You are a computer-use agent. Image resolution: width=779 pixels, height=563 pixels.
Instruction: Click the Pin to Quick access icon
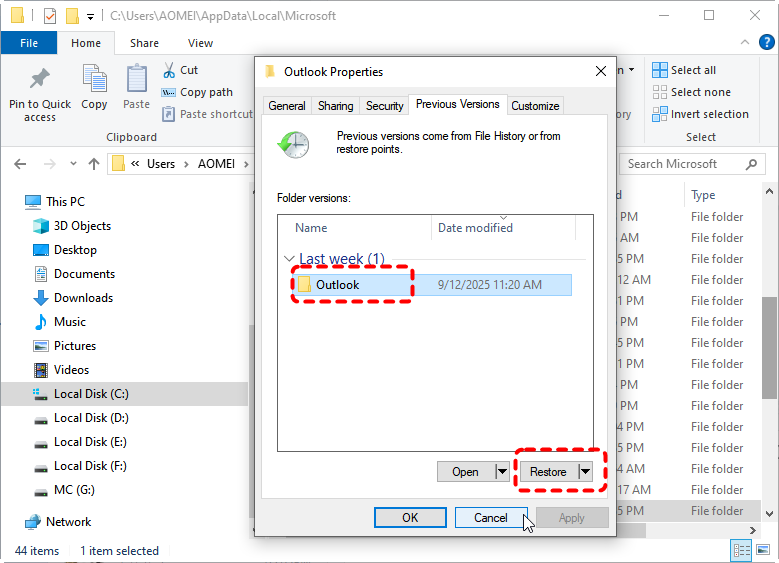pyautogui.click(x=40, y=78)
